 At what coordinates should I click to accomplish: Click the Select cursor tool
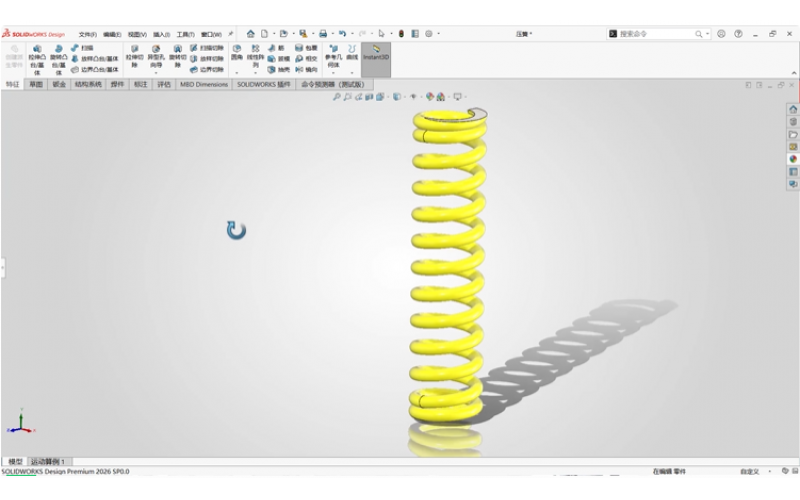382,34
